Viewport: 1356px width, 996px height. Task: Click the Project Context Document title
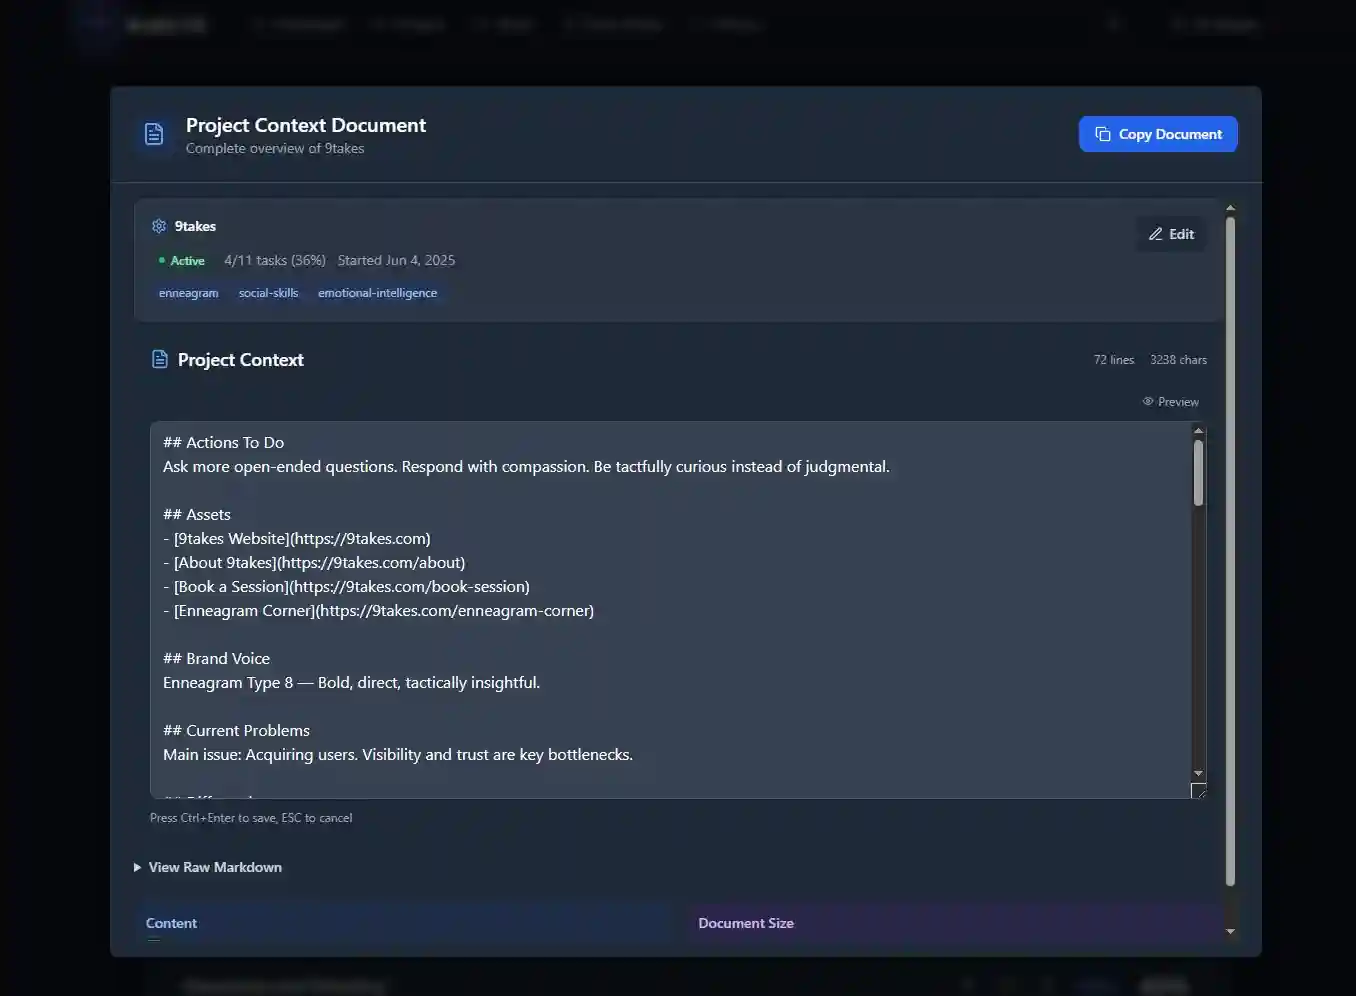click(x=306, y=125)
